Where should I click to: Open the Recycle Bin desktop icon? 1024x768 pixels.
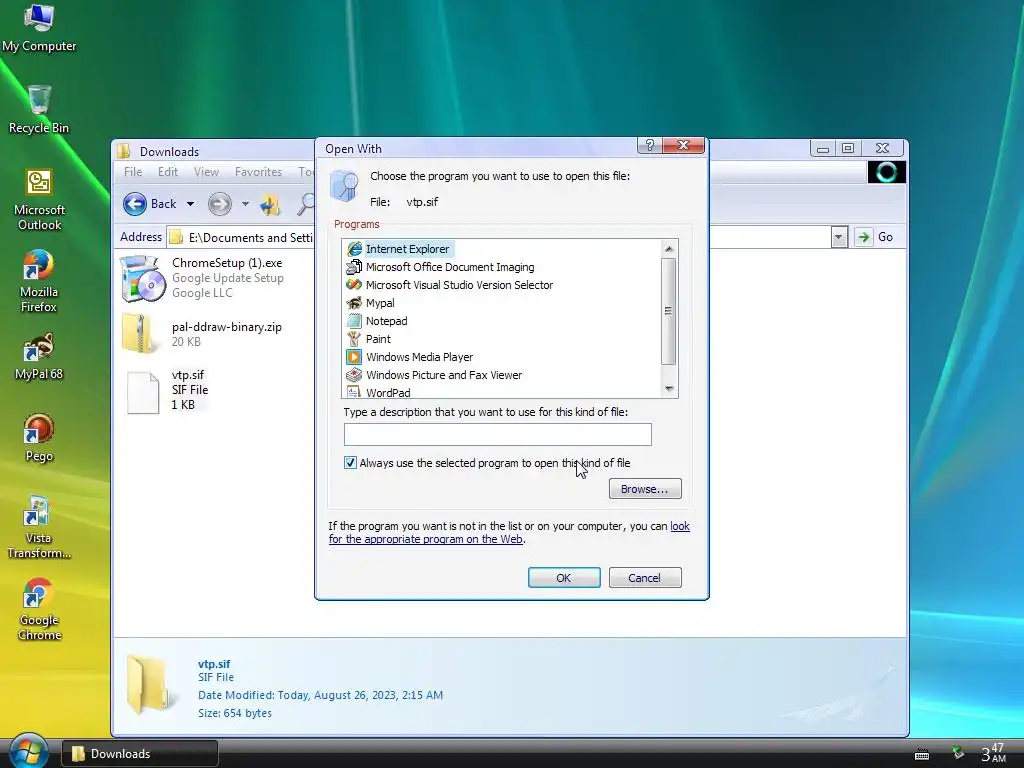coord(39,109)
